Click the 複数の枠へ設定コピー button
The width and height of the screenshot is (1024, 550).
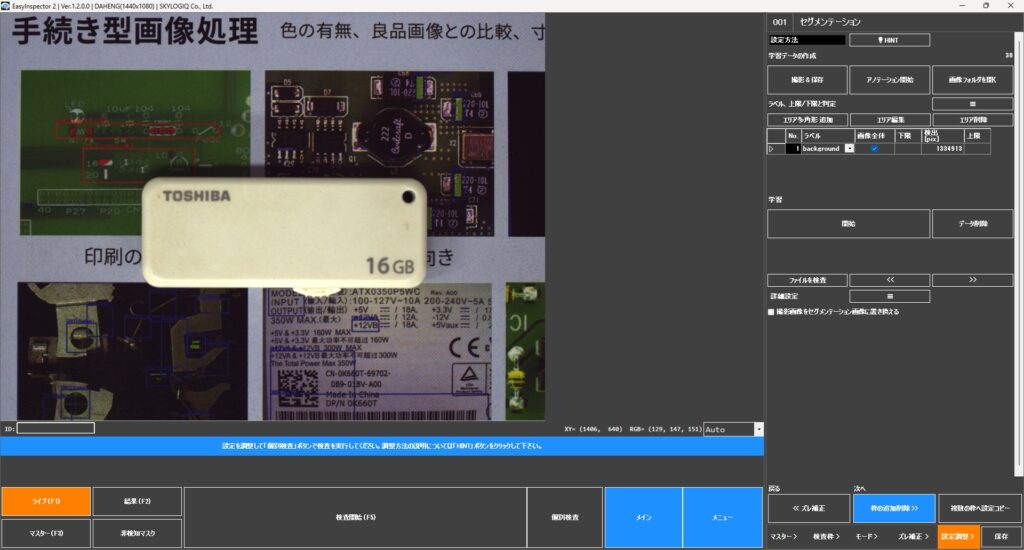tap(979, 508)
